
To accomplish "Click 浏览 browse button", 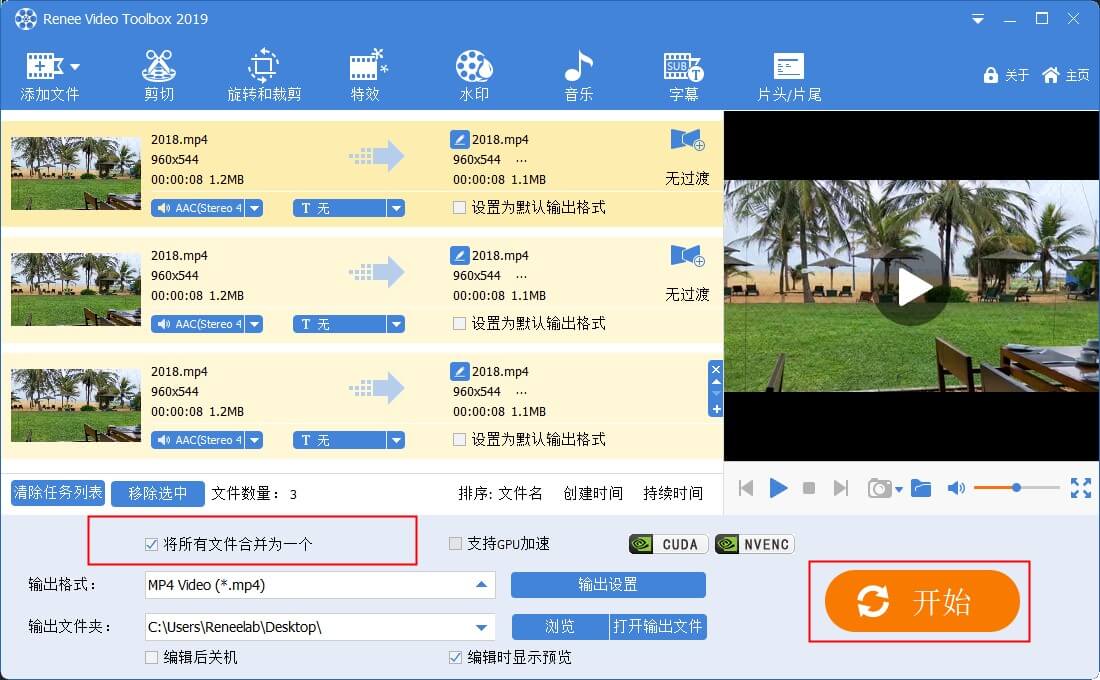I will (x=560, y=627).
